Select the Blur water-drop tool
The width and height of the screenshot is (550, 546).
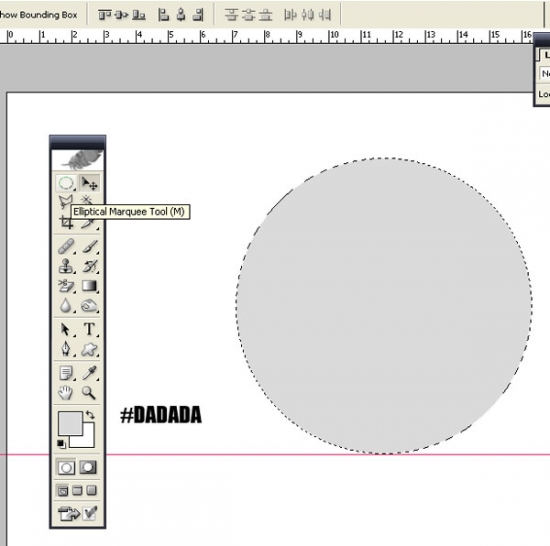tap(66, 305)
